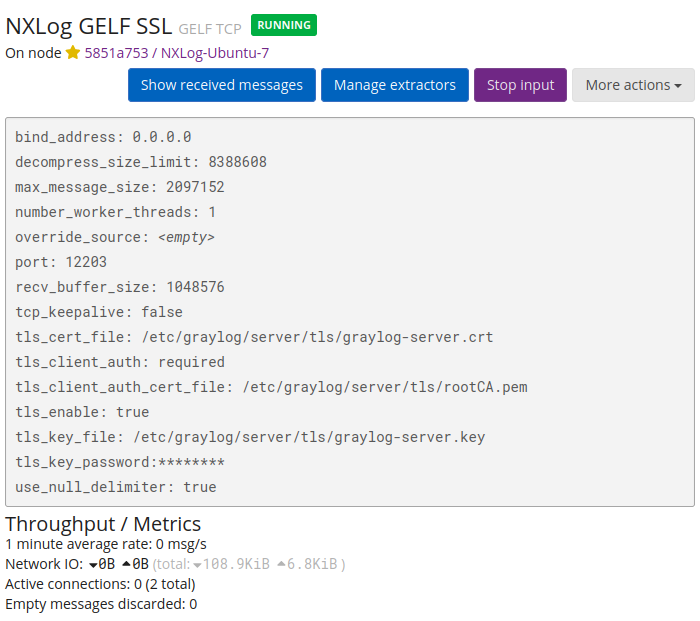
Task: Click the NXLog GELF SSL input title
Action: [89, 26]
